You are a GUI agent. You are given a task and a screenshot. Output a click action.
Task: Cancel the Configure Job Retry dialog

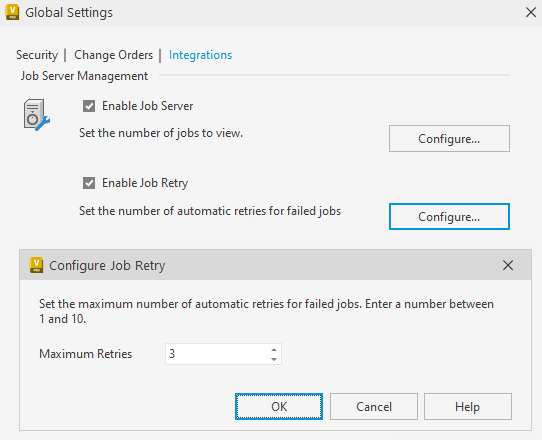point(374,406)
